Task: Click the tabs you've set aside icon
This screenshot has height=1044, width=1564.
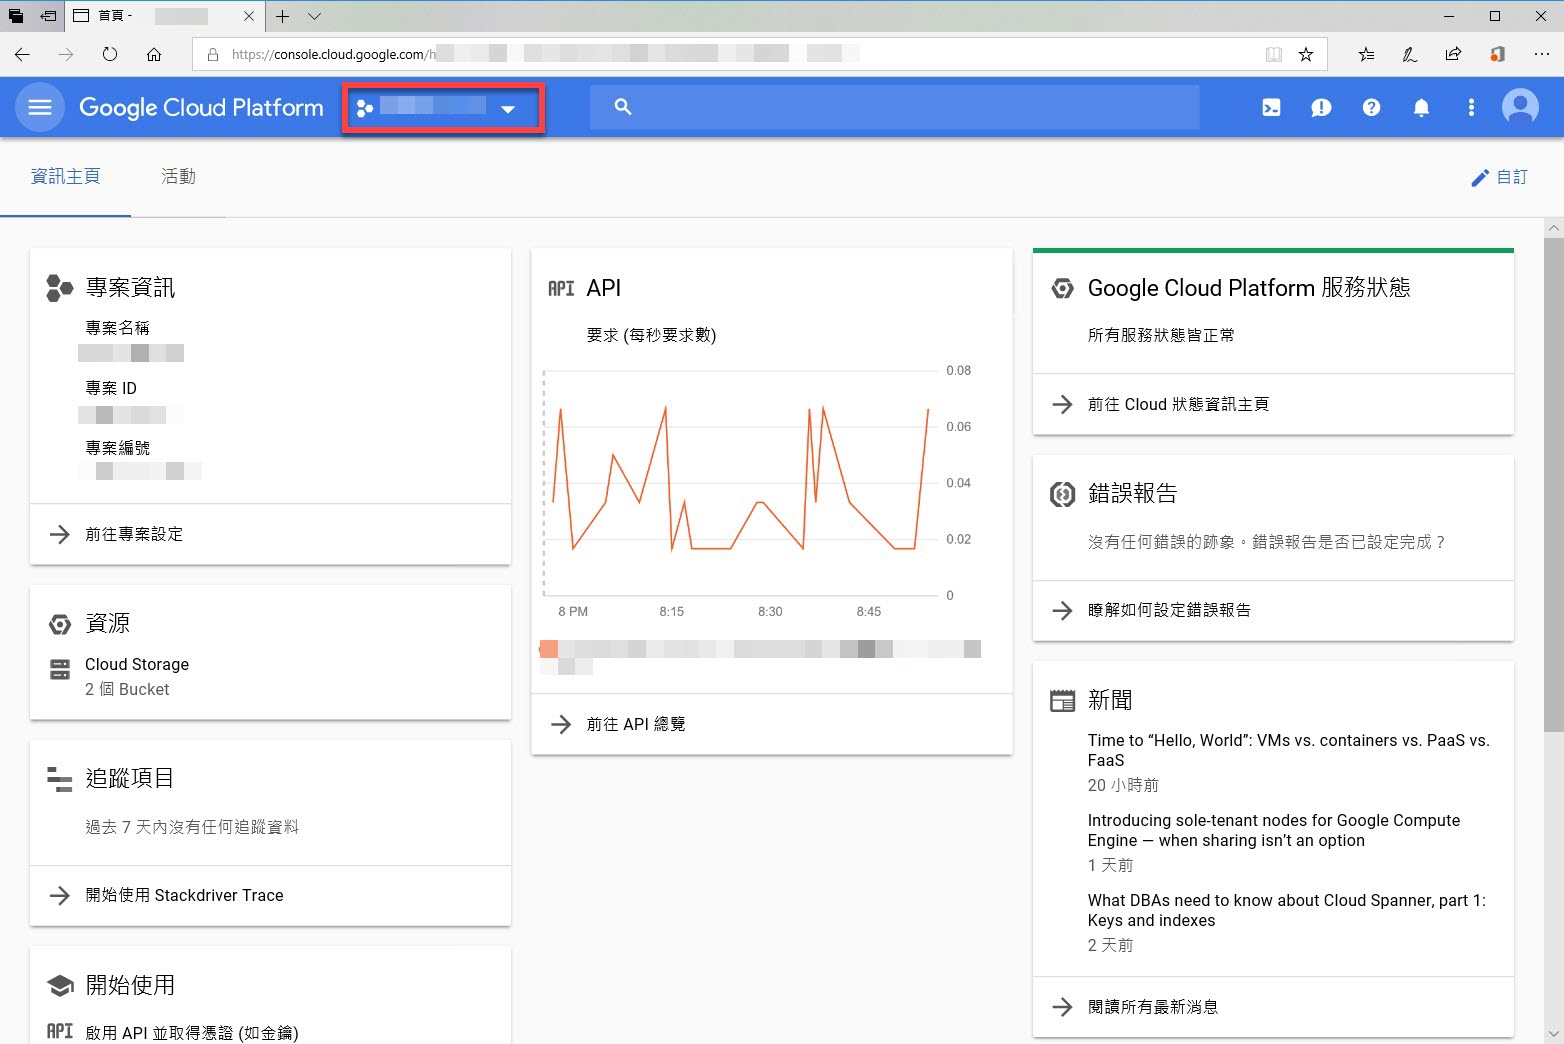Action: coord(16,16)
